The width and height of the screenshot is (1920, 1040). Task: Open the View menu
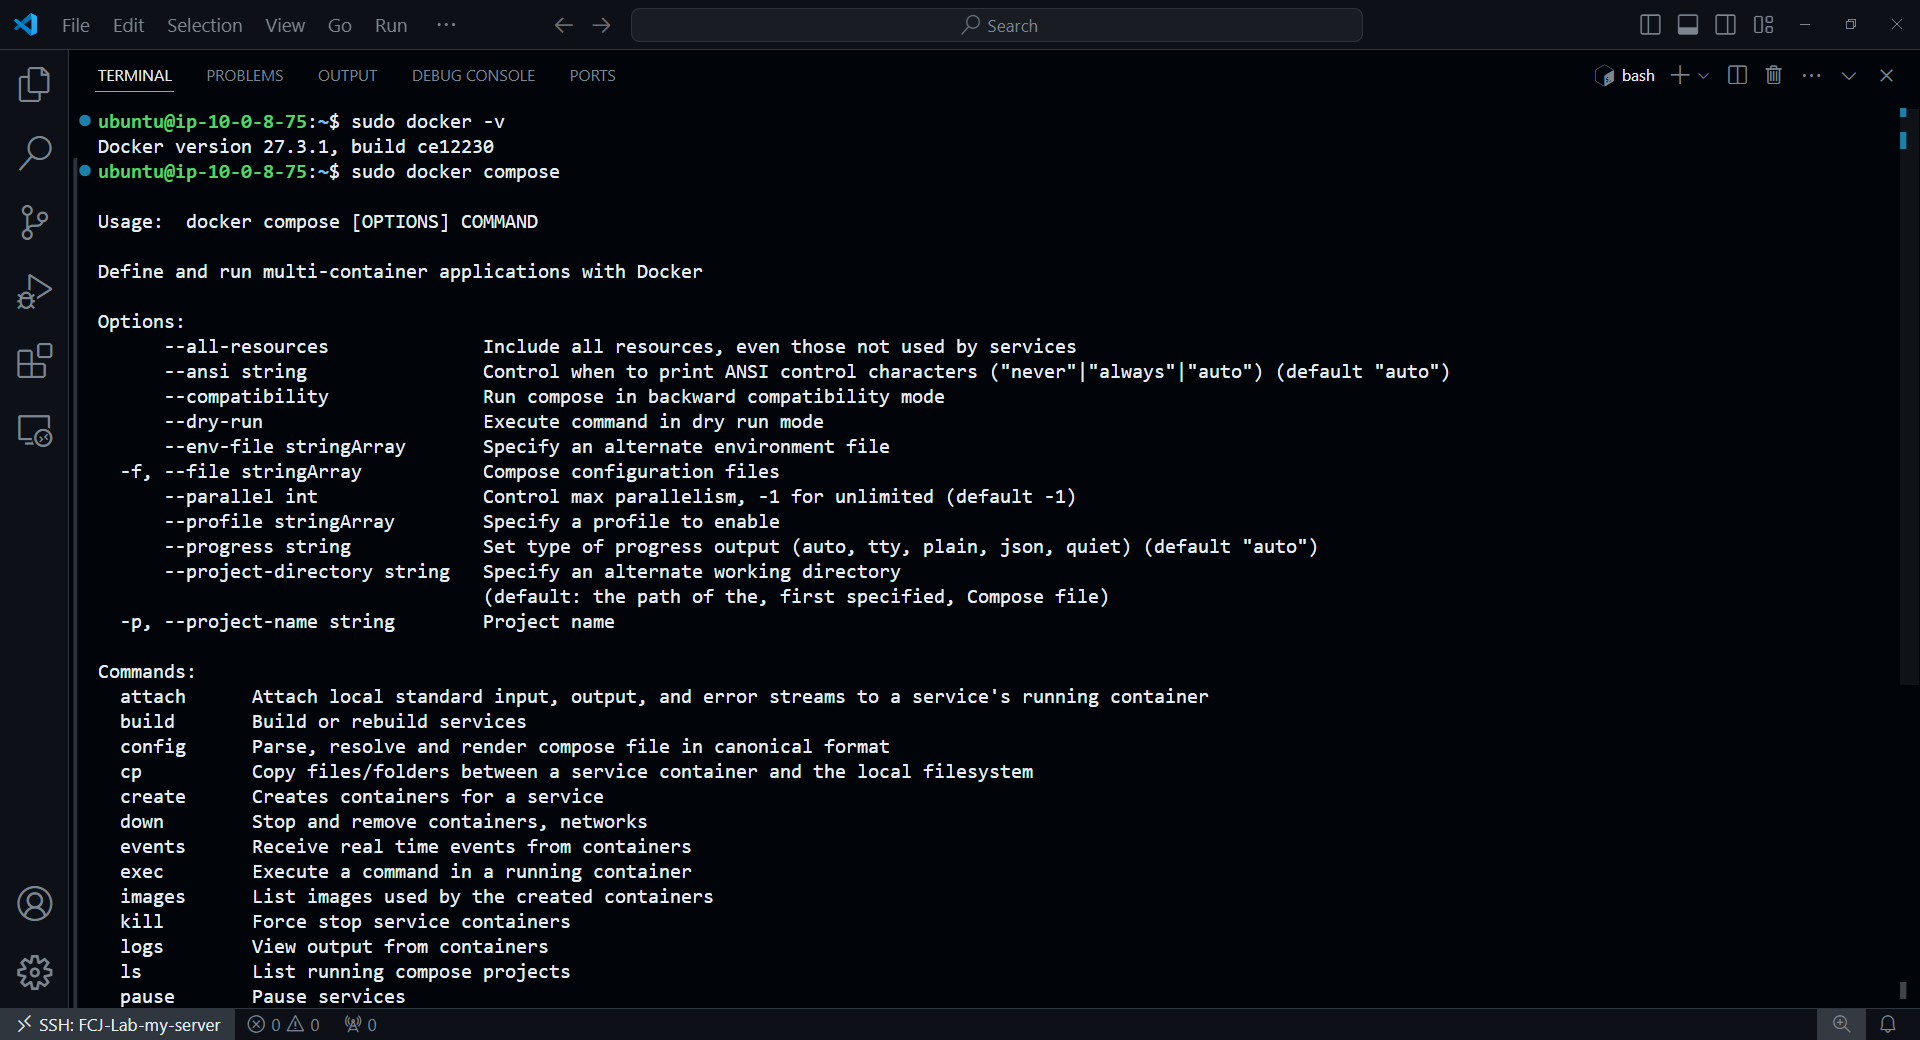pos(285,25)
